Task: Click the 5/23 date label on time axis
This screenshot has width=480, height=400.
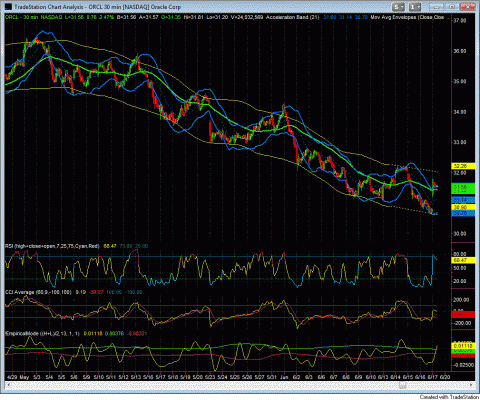Action: tap(210, 377)
